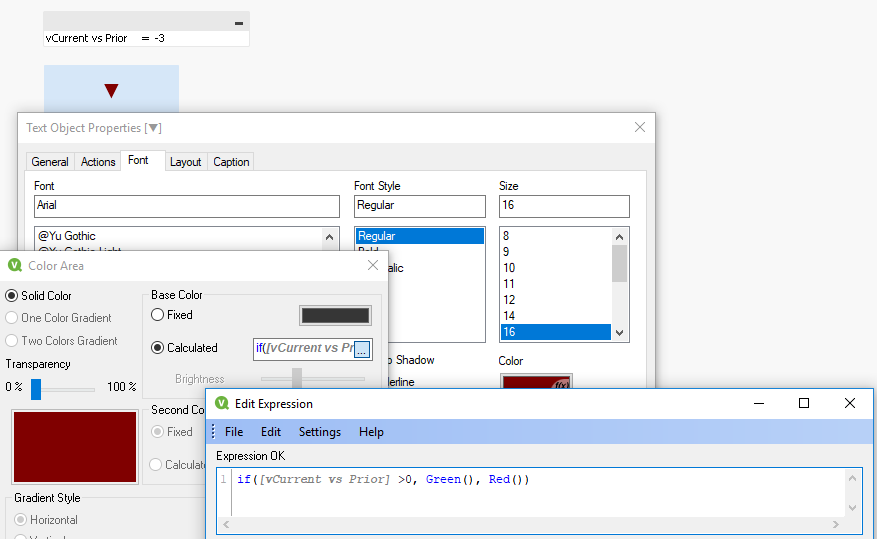
Task: Choose the Fixed base color option
Action: coord(158,315)
